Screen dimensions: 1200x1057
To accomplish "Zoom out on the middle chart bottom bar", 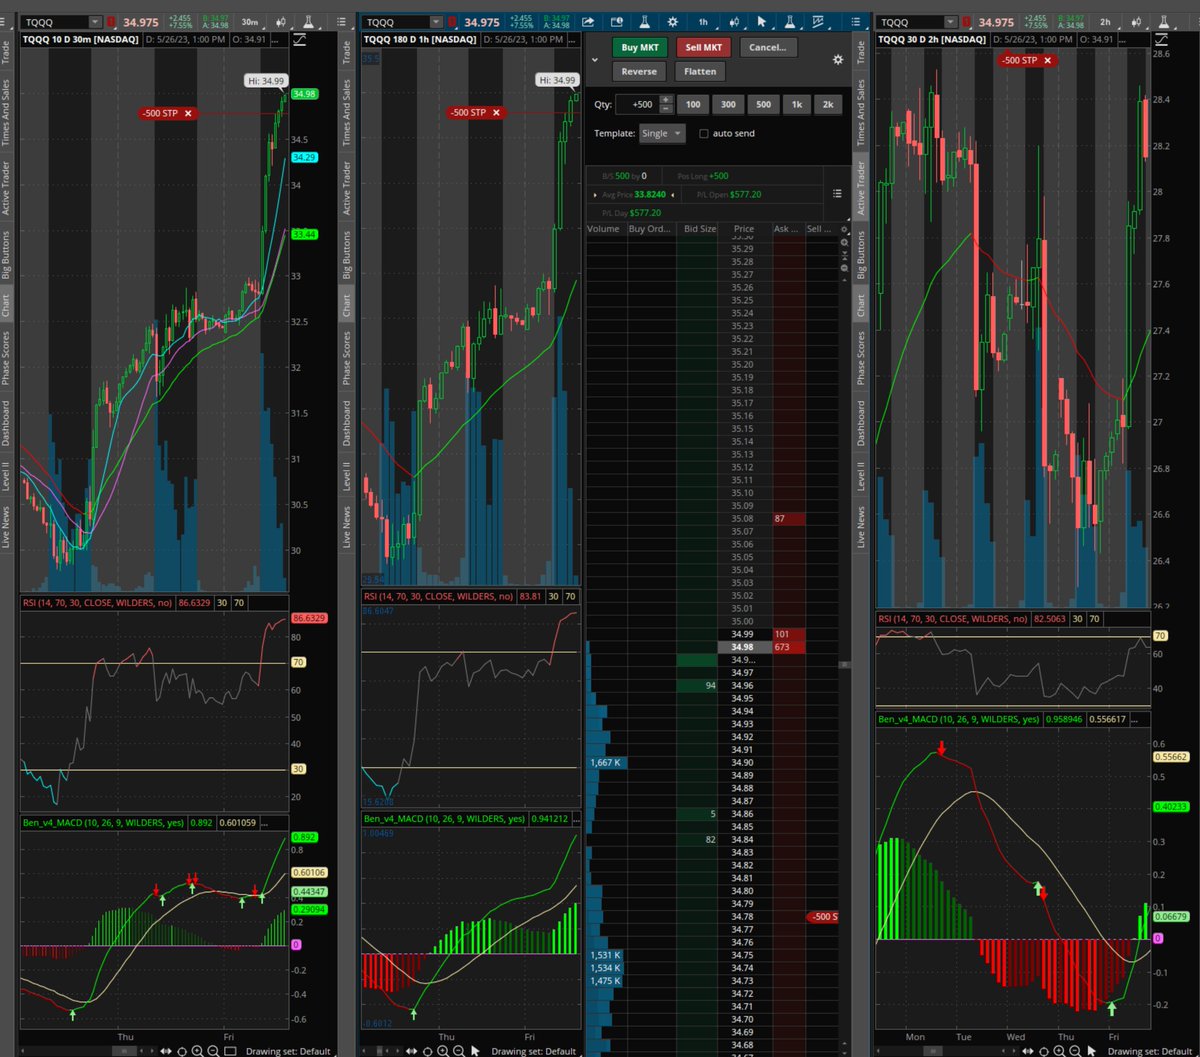I will 458,1051.
